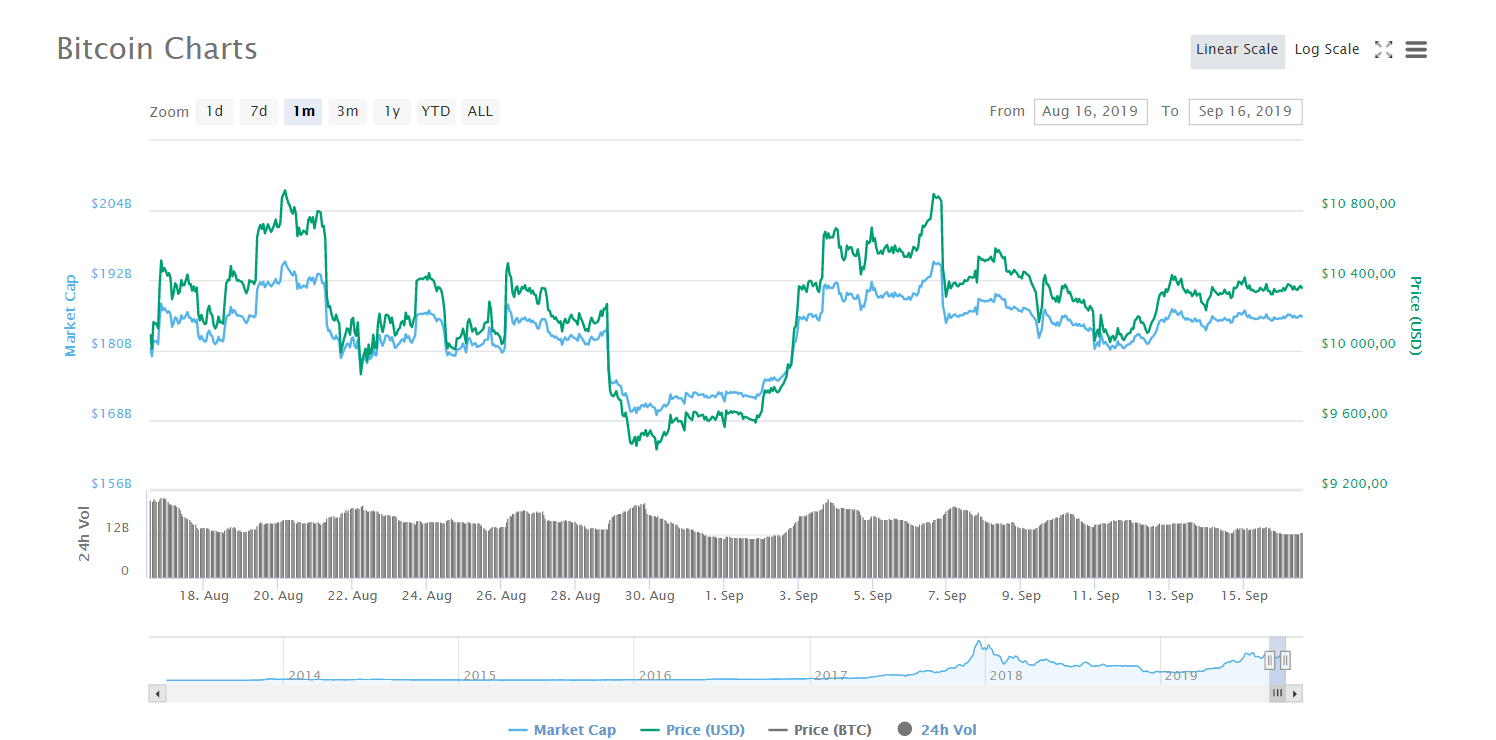This screenshot has width=1496, height=740.
Task: Click the 1. Sep date label
Action: tap(724, 596)
